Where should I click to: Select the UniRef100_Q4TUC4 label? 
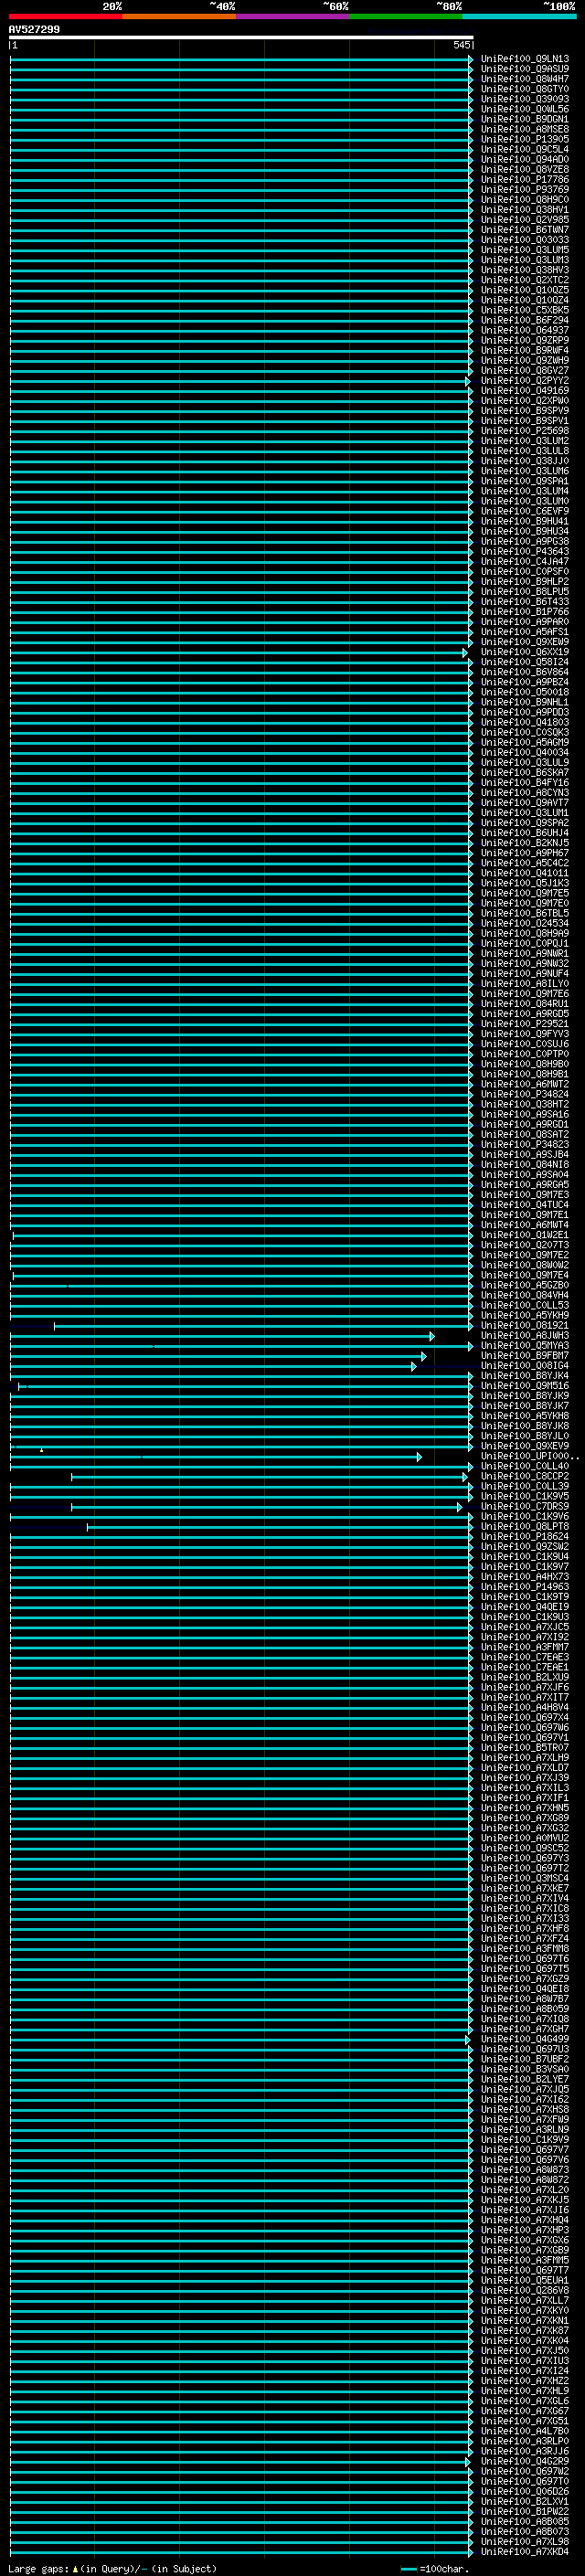coord(525,1205)
